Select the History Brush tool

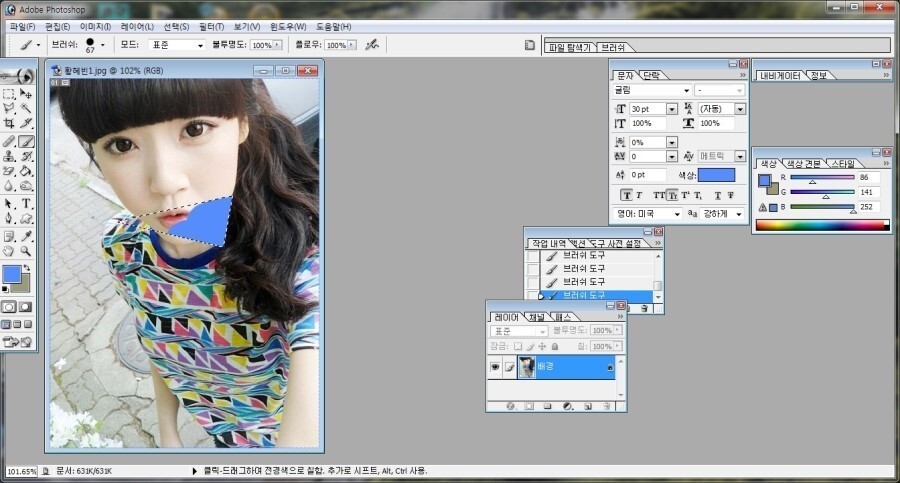click(26, 156)
